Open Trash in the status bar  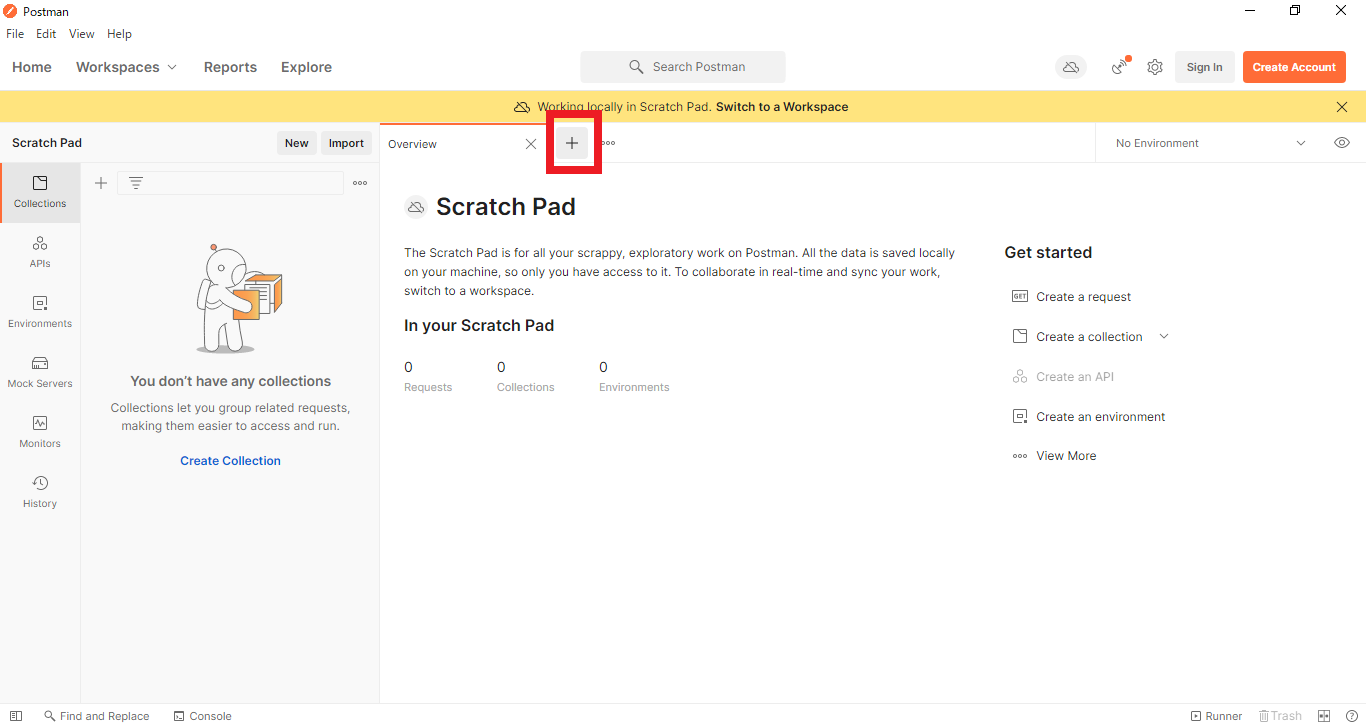pos(1280,716)
